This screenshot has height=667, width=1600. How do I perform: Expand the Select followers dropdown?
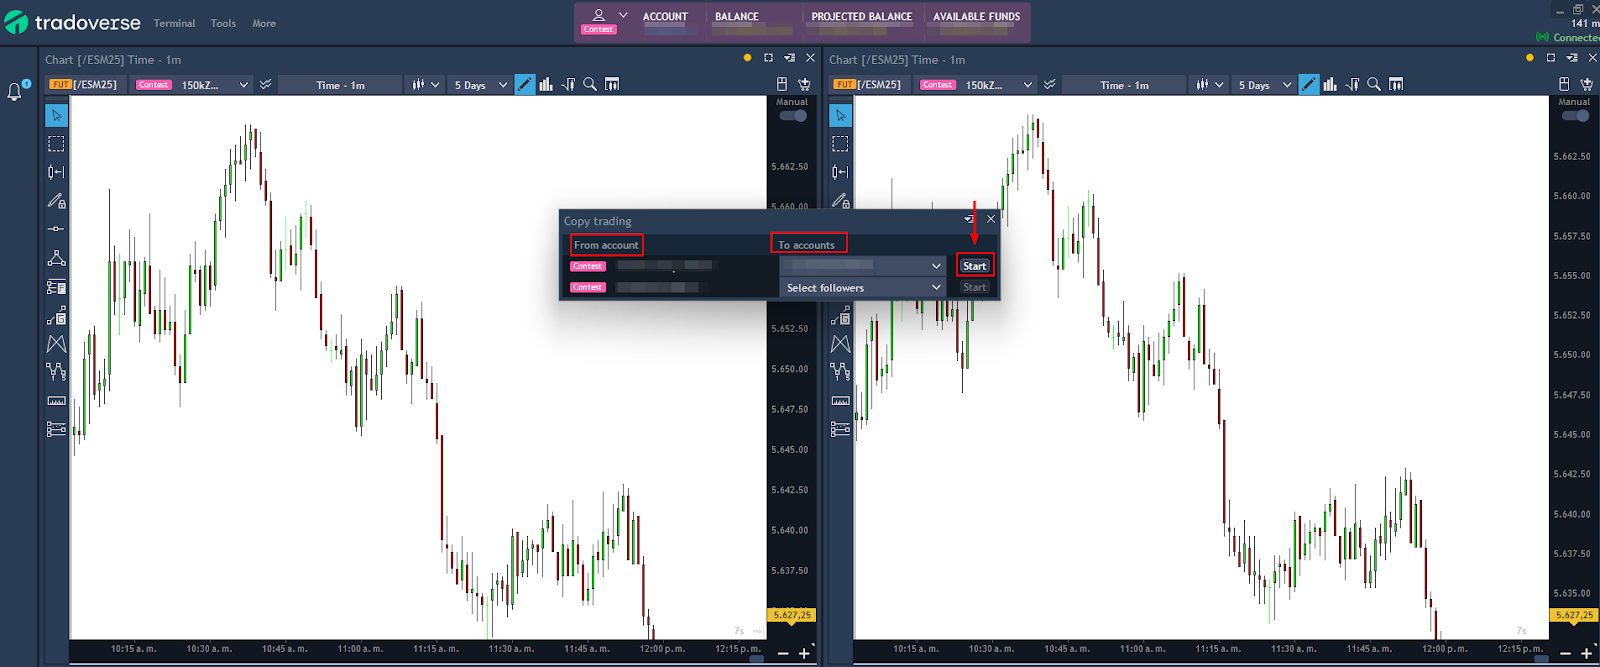pos(862,288)
